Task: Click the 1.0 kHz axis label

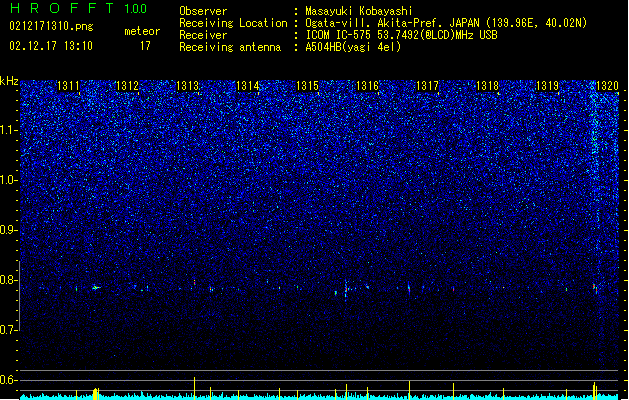Action: coord(9,180)
